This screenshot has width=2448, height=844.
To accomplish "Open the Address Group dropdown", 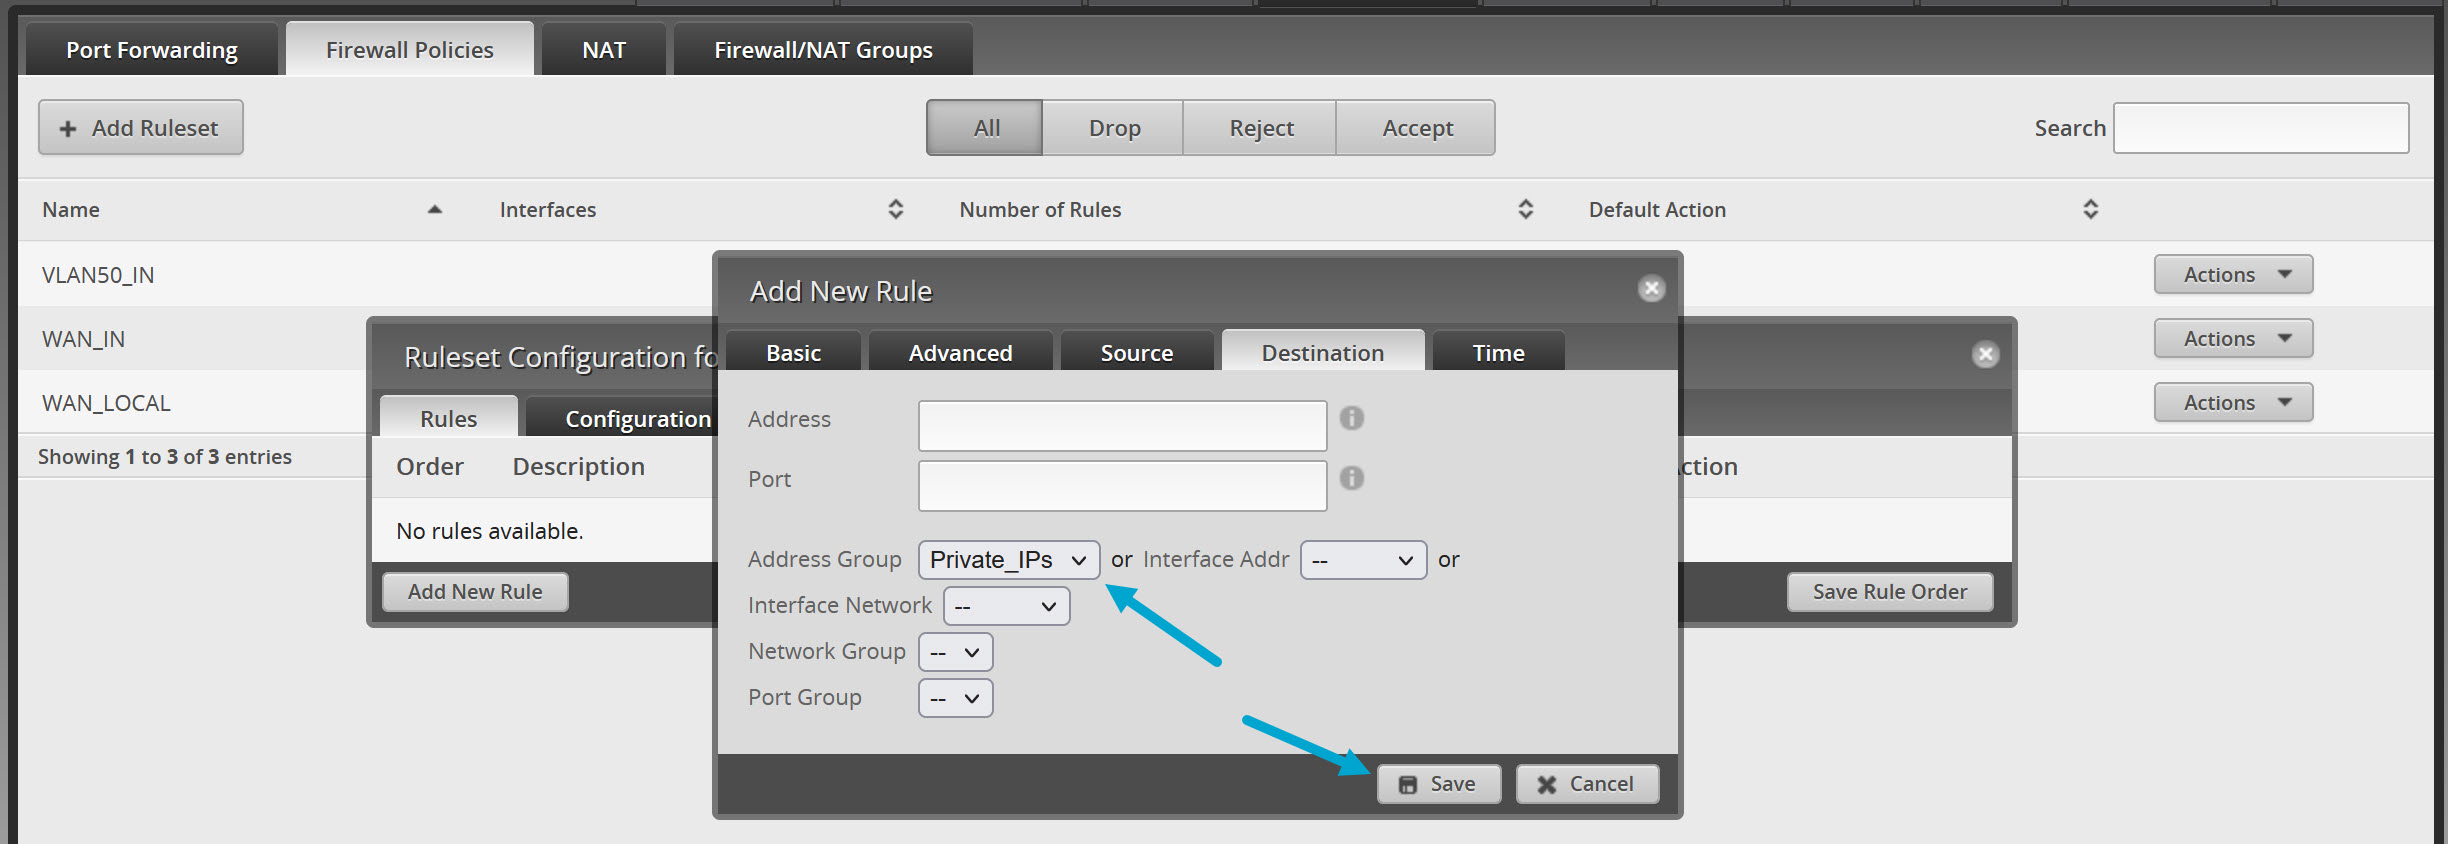I will point(1008,560).
